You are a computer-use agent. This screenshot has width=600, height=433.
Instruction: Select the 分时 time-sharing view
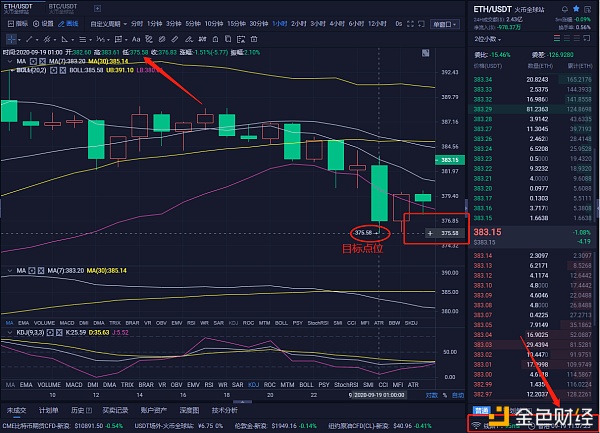pyautogui.click(x=137, y=24)
